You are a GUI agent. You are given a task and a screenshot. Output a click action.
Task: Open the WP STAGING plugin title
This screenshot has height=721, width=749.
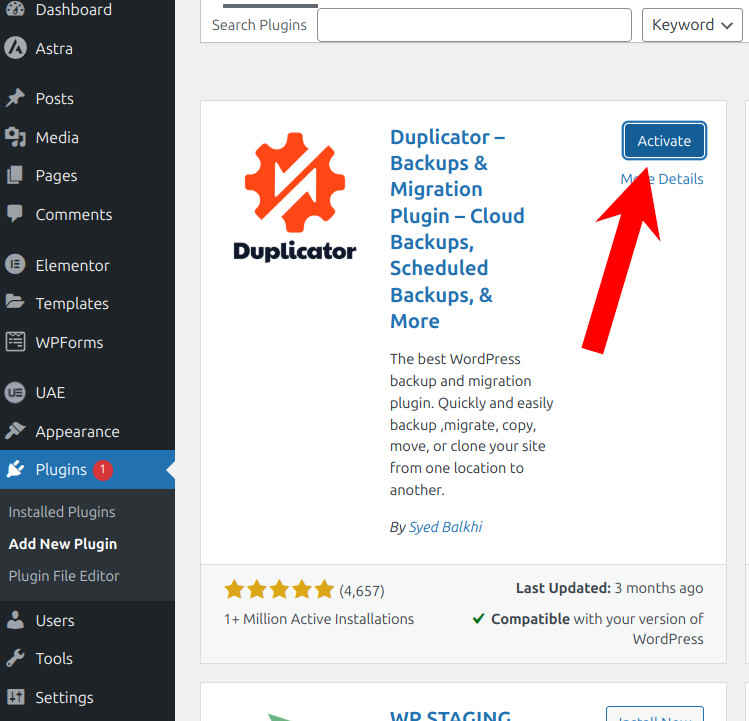pyautogui.click(x=450, y=715)
